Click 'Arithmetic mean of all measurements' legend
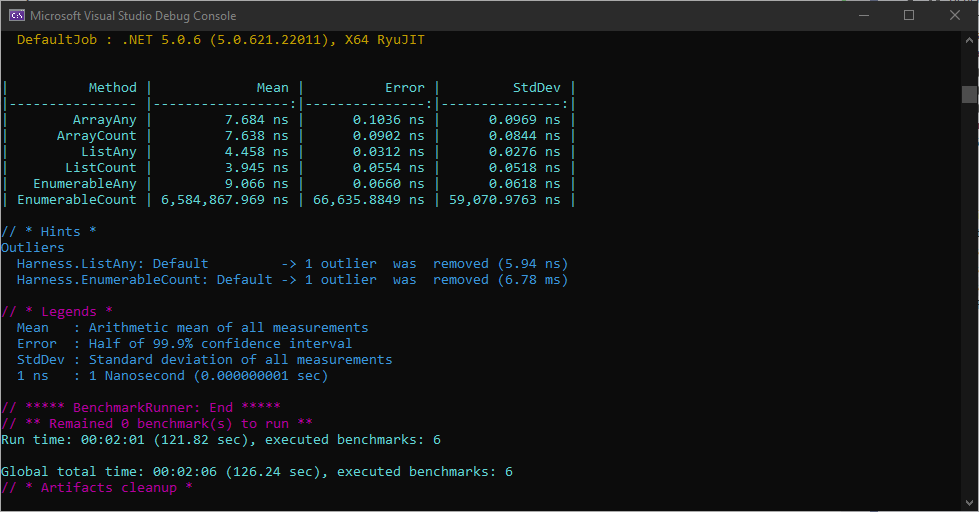 coord(229,328)
